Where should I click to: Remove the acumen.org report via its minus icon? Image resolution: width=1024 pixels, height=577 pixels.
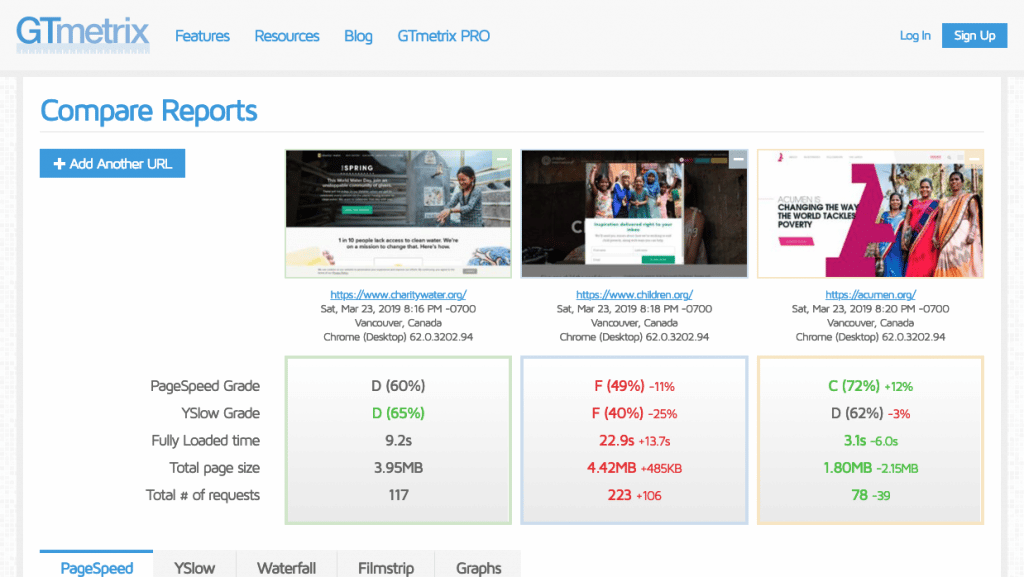click(974, 159)
